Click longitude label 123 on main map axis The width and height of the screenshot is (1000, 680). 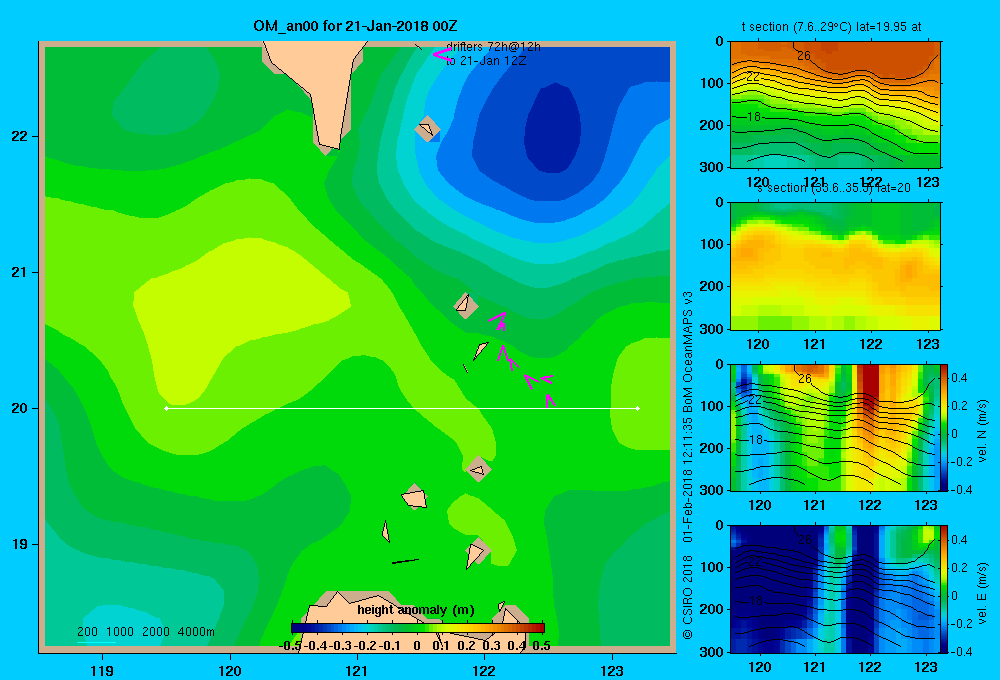(612, 670)
